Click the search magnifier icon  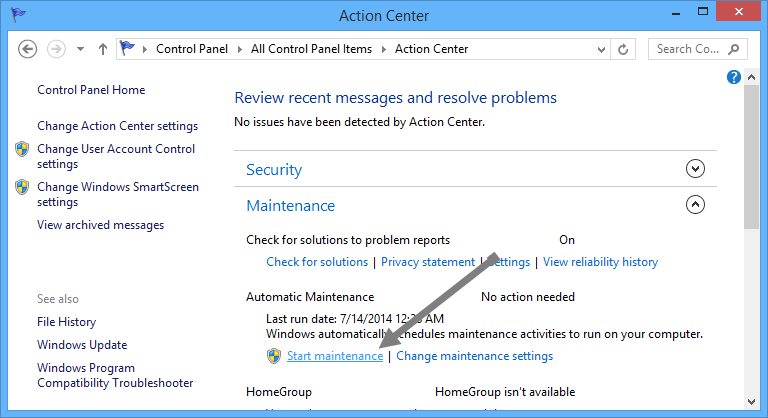pyautogui.click(x=734, y=49)
